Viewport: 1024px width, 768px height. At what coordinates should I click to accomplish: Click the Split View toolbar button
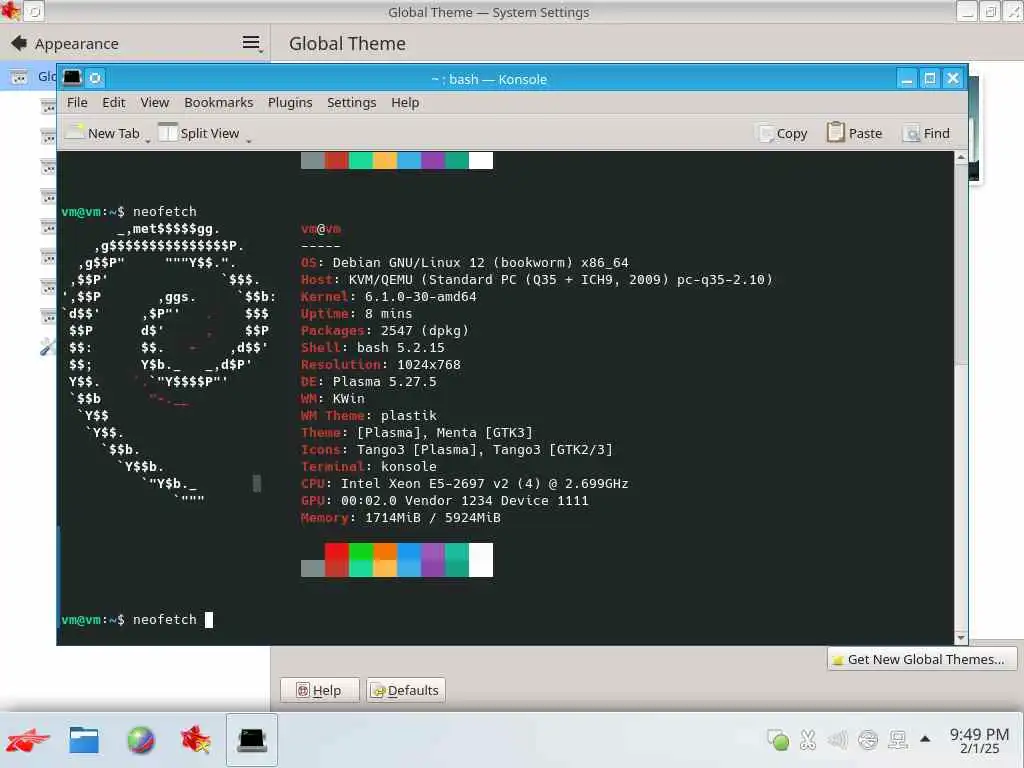tap(200, 133)
